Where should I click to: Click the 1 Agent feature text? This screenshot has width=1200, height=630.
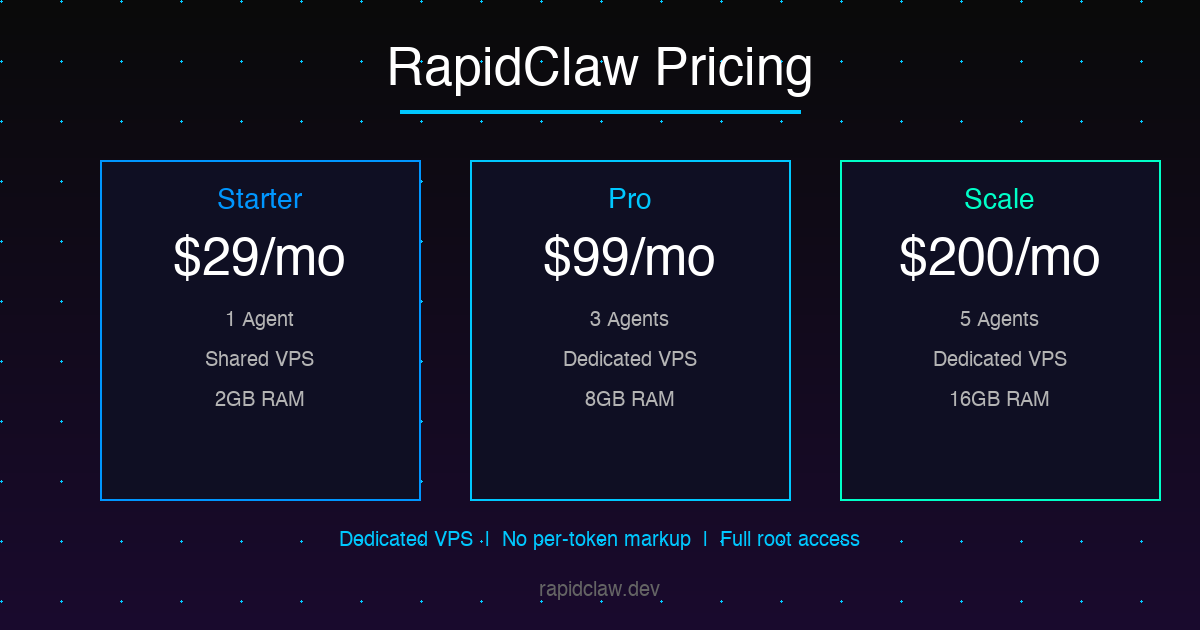(260, 319)
